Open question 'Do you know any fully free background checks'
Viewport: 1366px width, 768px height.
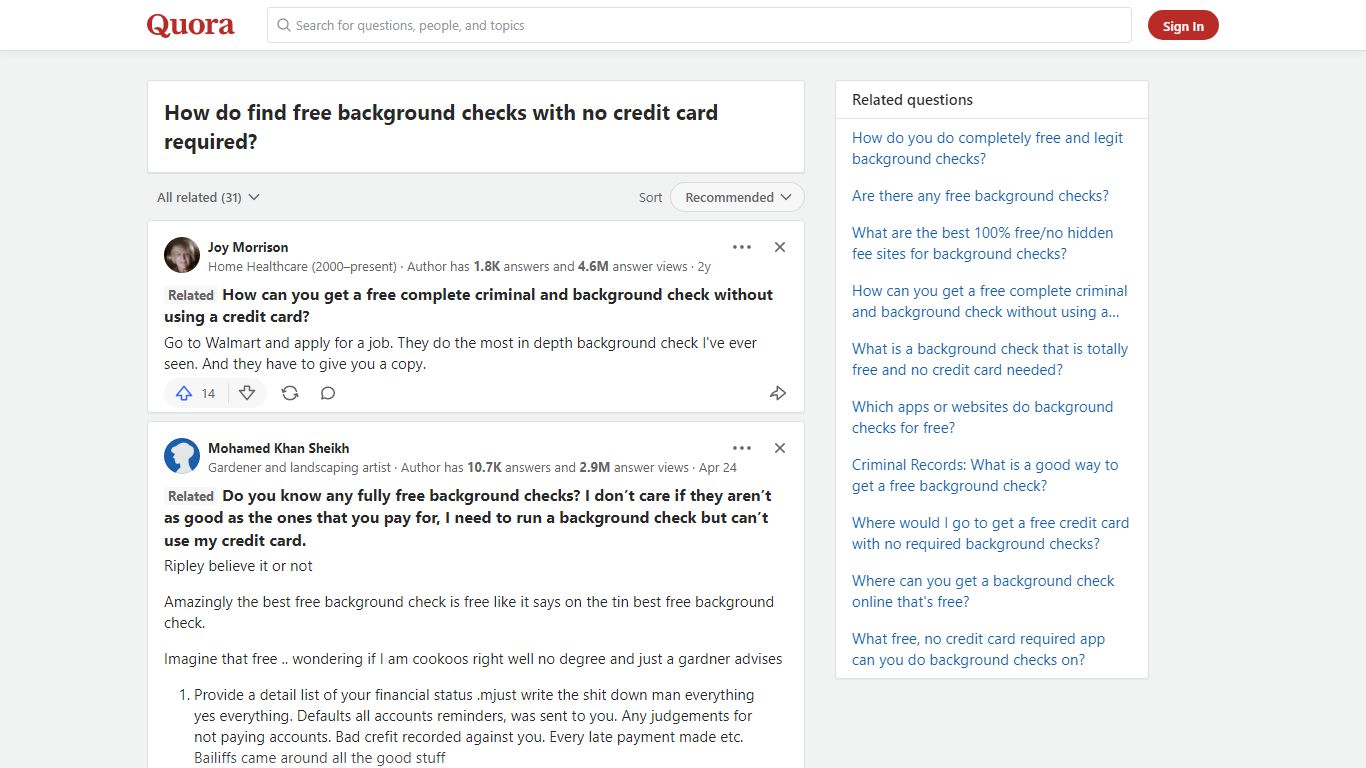tap(468, 518)
